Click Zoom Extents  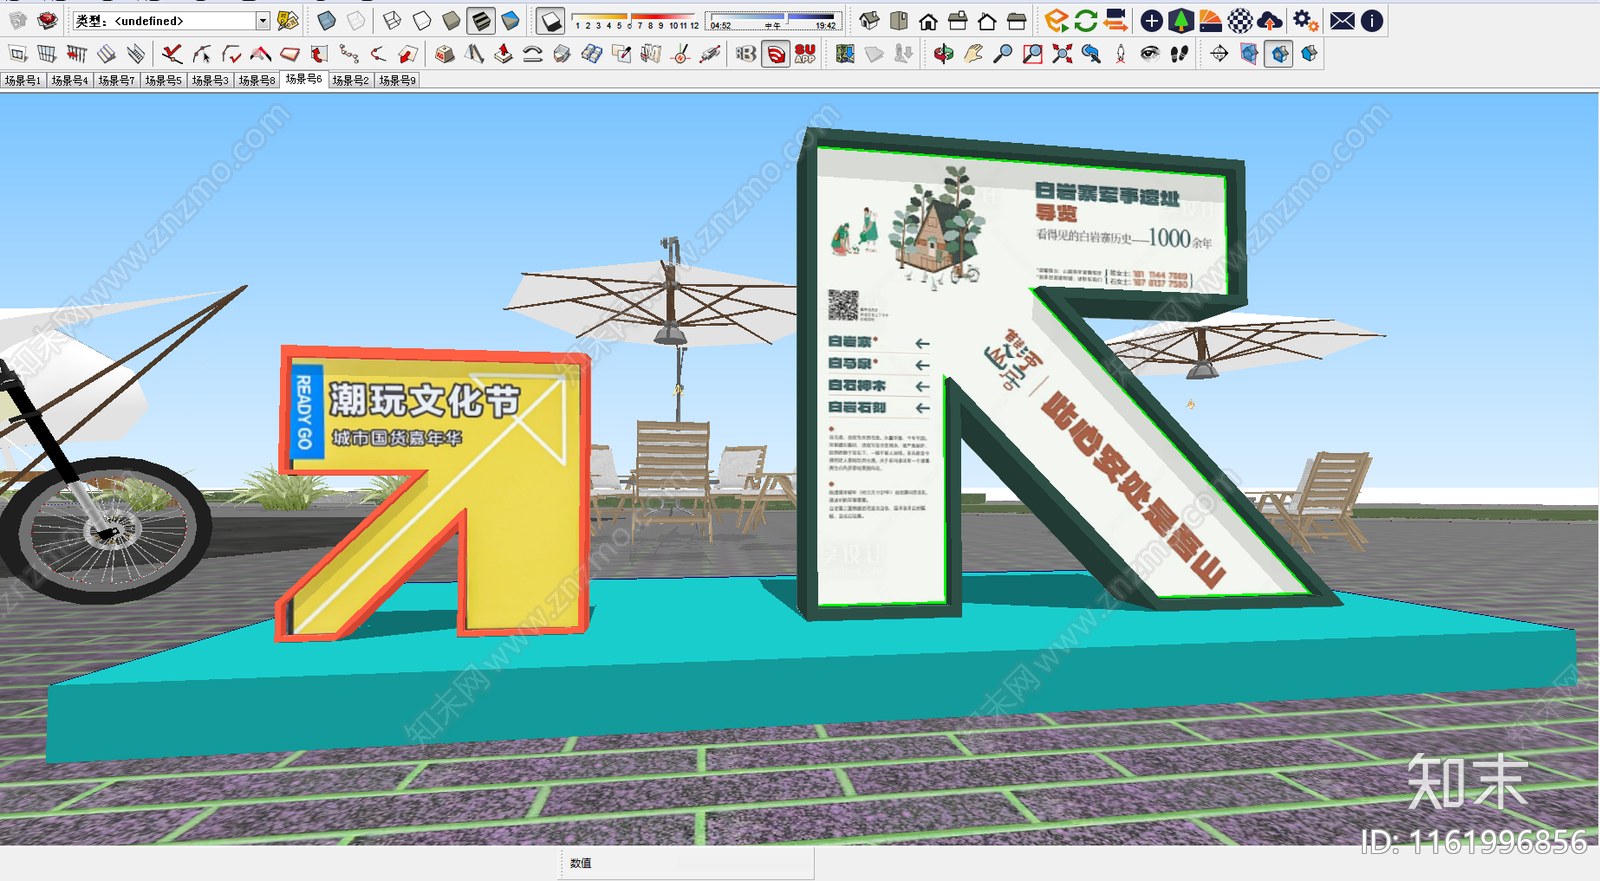[x=1062, y=54]
